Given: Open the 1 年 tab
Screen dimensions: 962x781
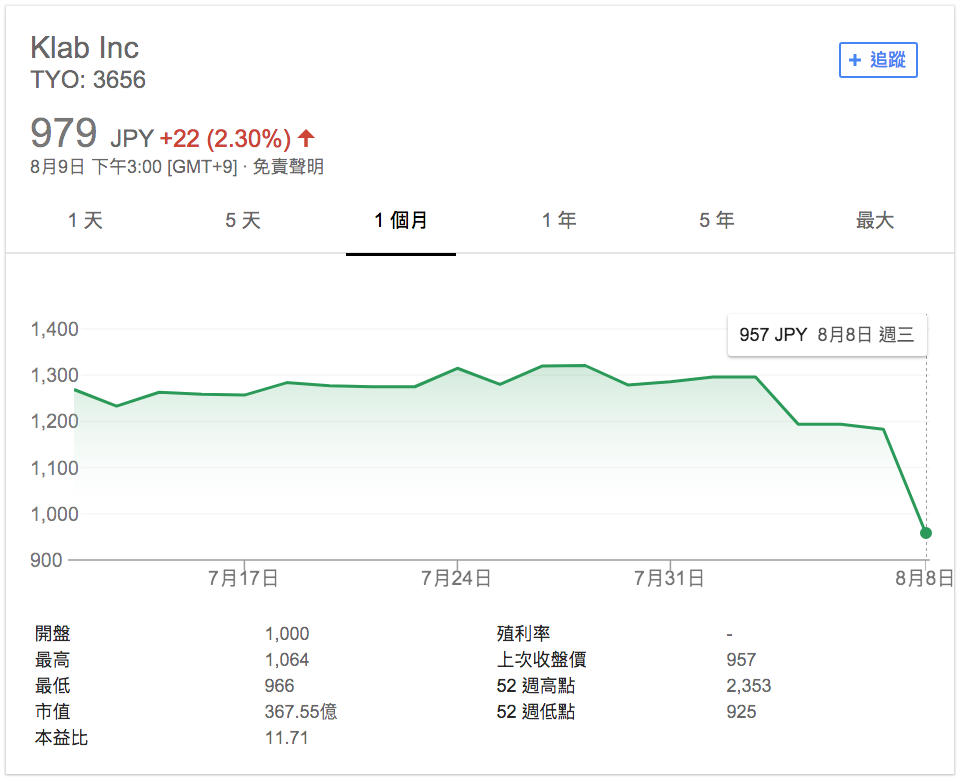Looking at the screenshot, I should 559,220.
